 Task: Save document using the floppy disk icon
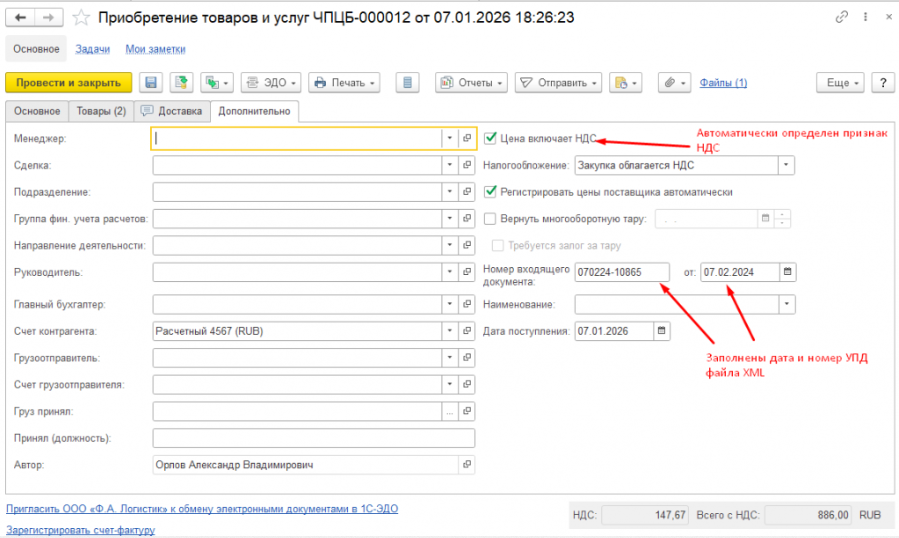[x=151, y=83]
